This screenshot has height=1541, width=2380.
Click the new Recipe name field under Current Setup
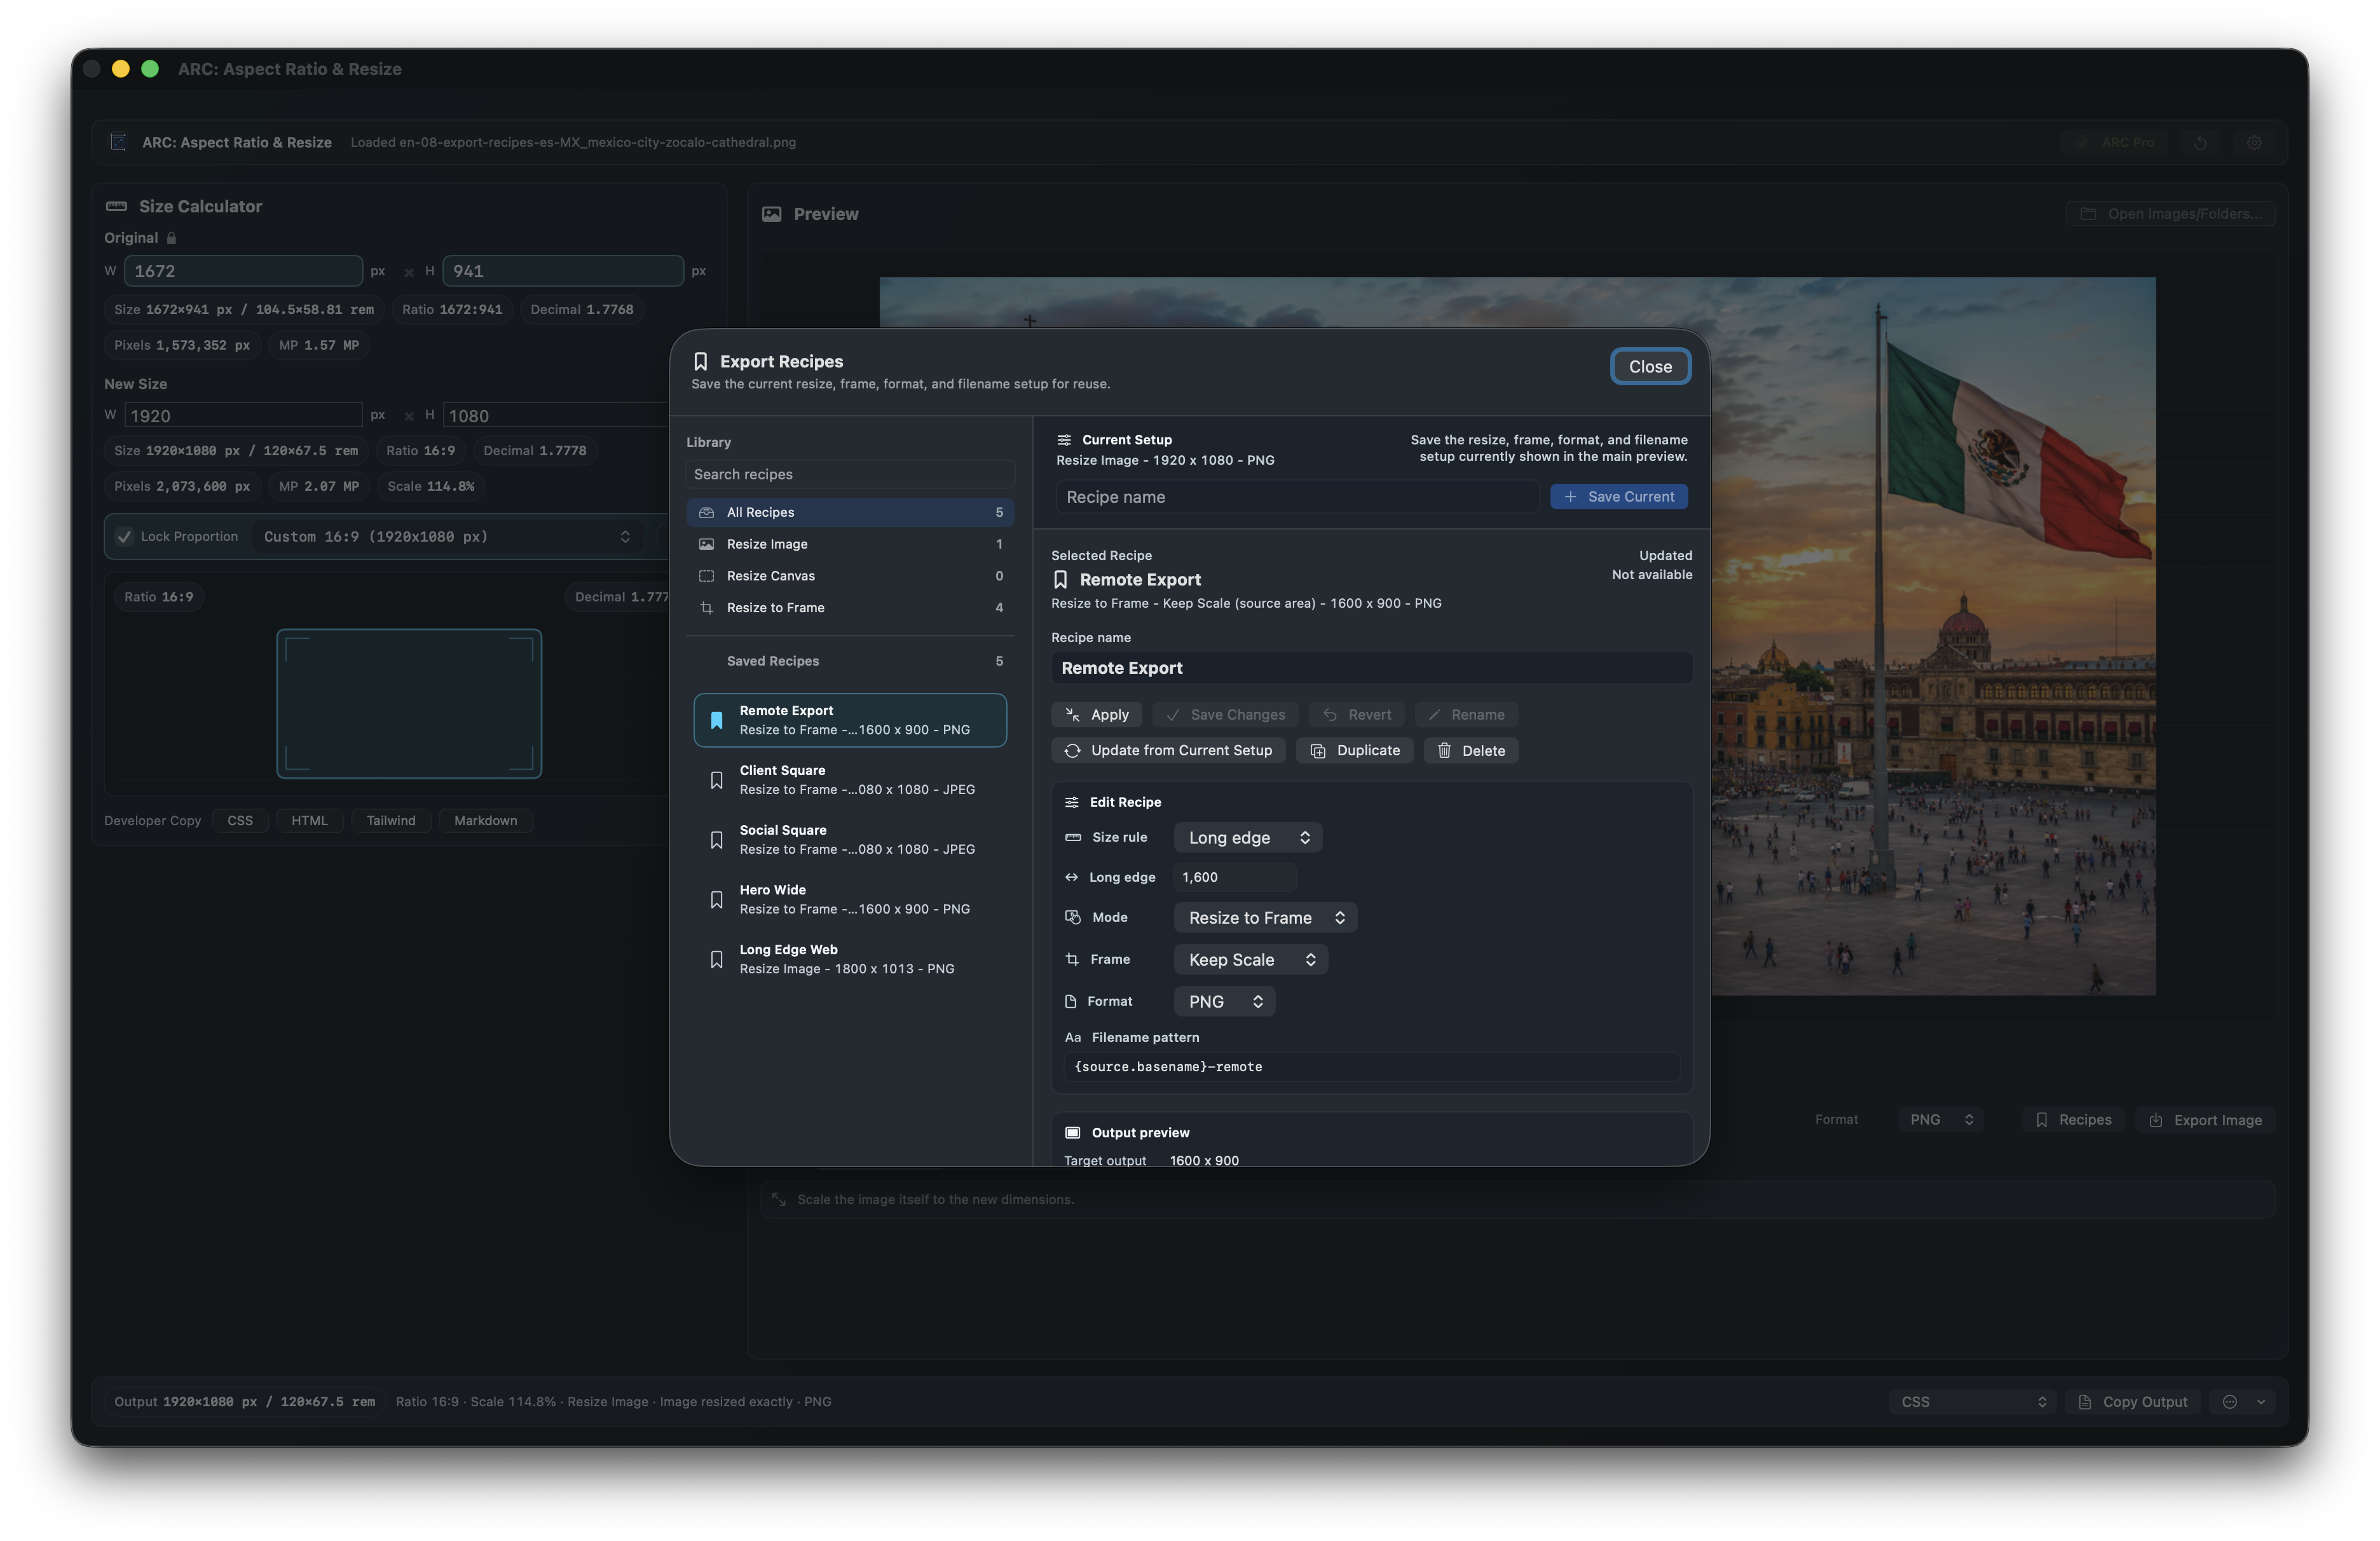1297,496
